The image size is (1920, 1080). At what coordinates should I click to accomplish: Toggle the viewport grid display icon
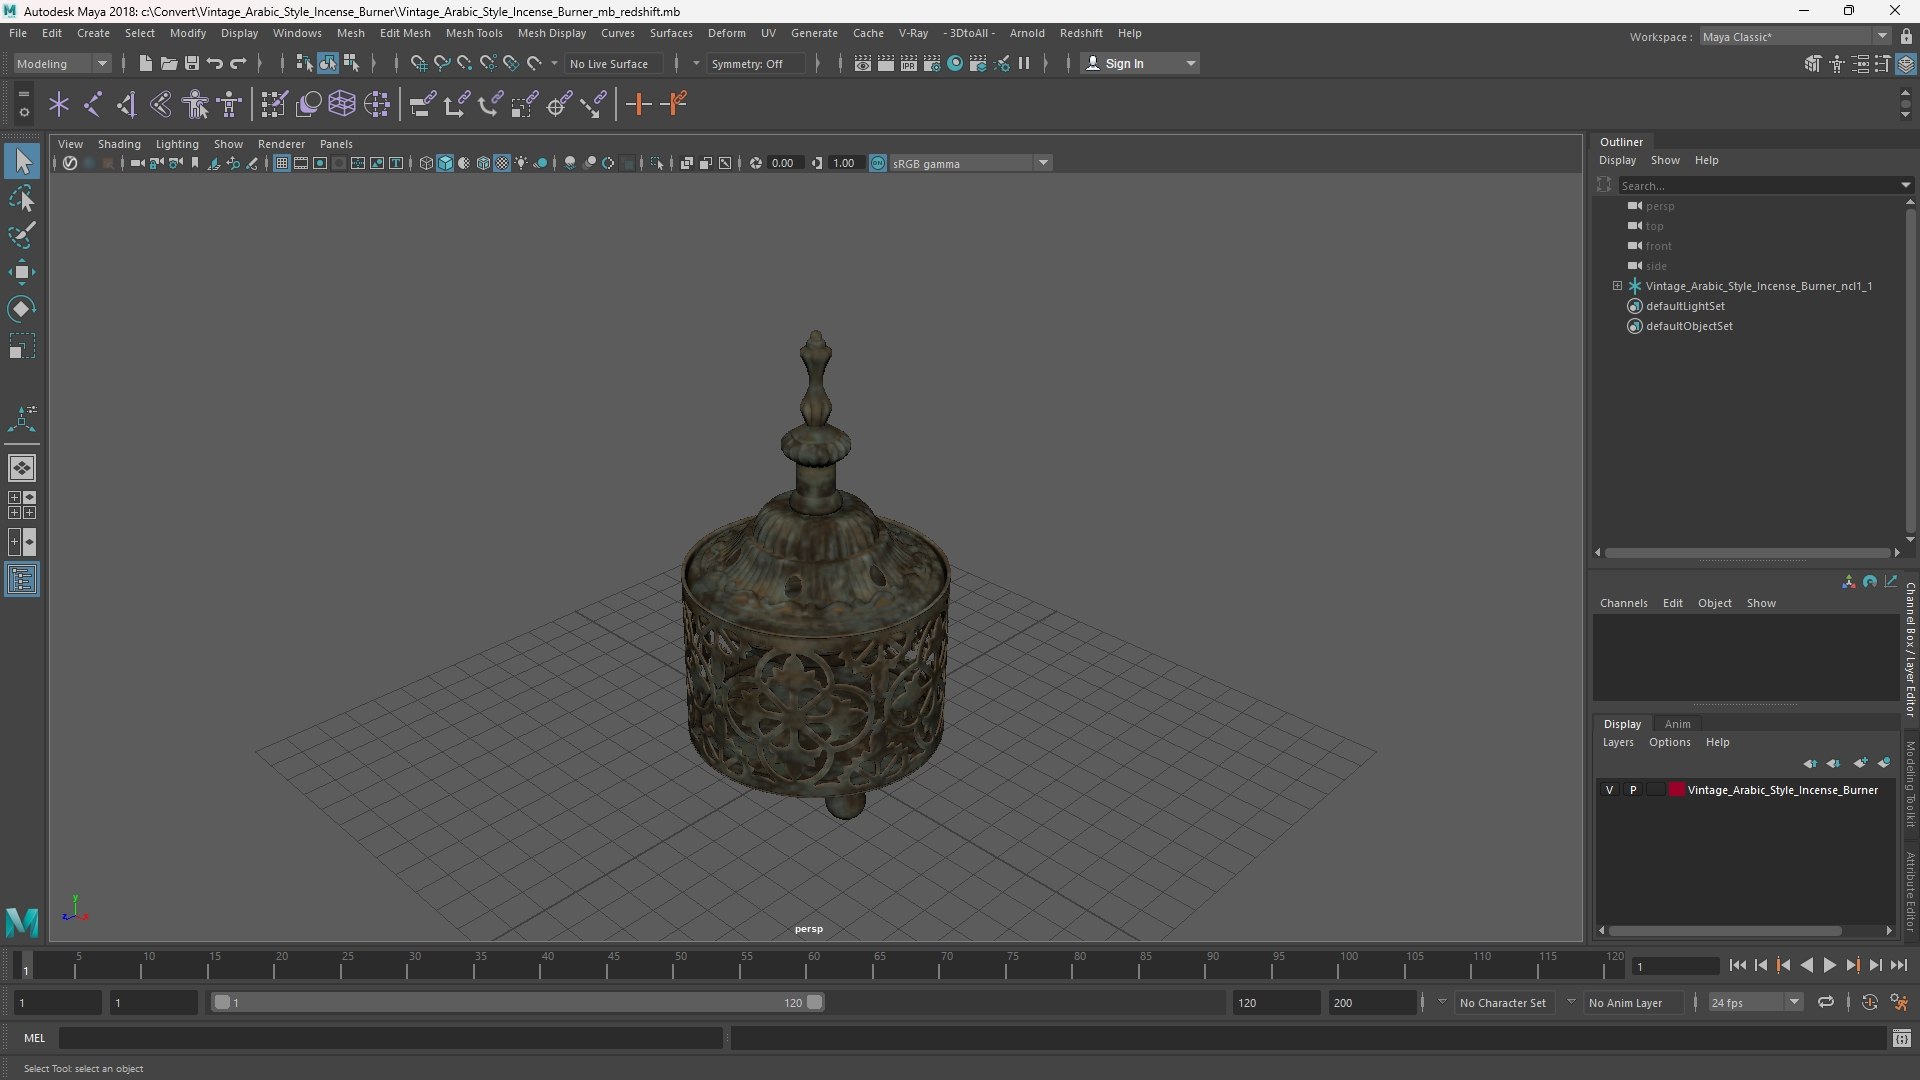point(282,163)
